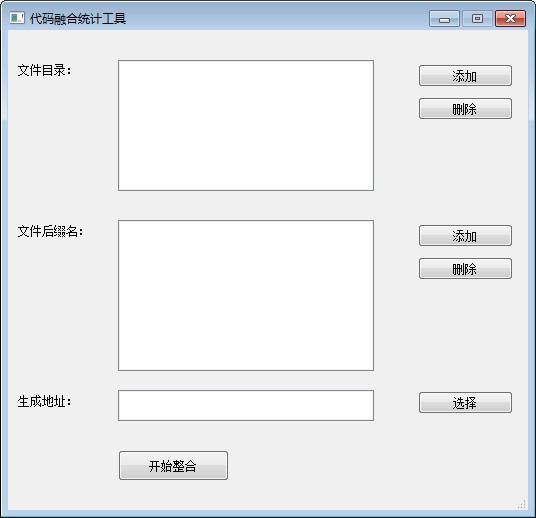Click 选择 to choose the output path
536x518 pixels.
coord(465,403)
